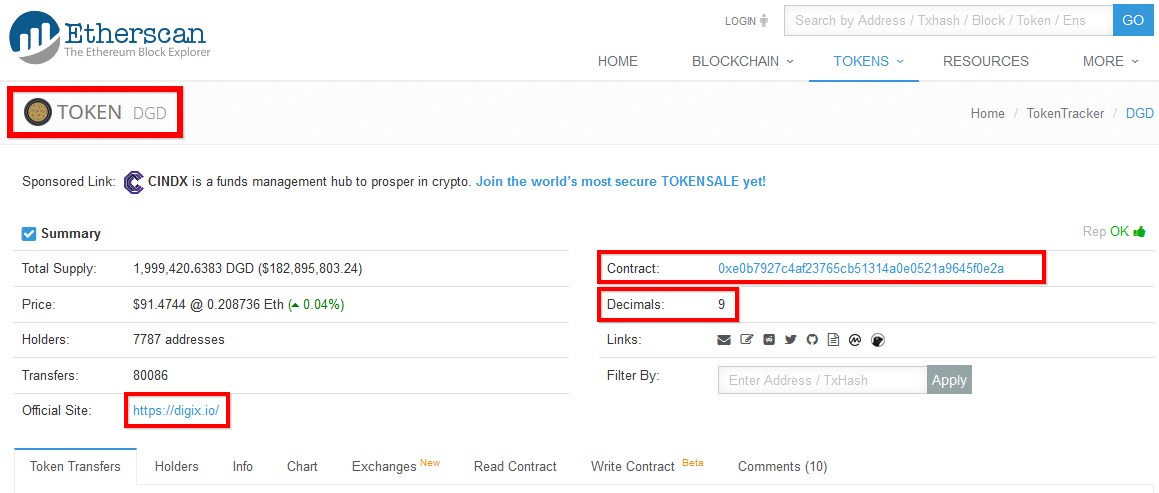Click the CINDX sponsor logo
This screenshot has height=493, width=1159.
point(133,181)
